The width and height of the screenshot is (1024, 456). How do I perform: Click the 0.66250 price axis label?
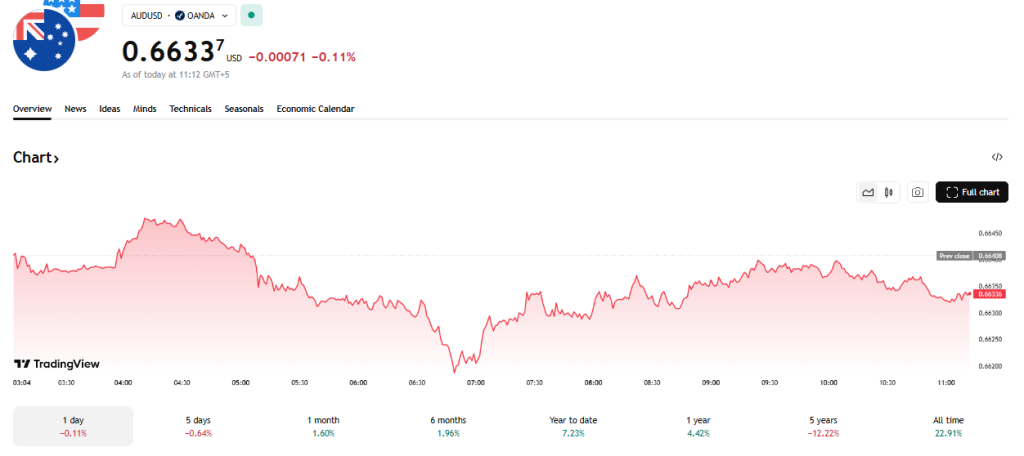(989, 339)
